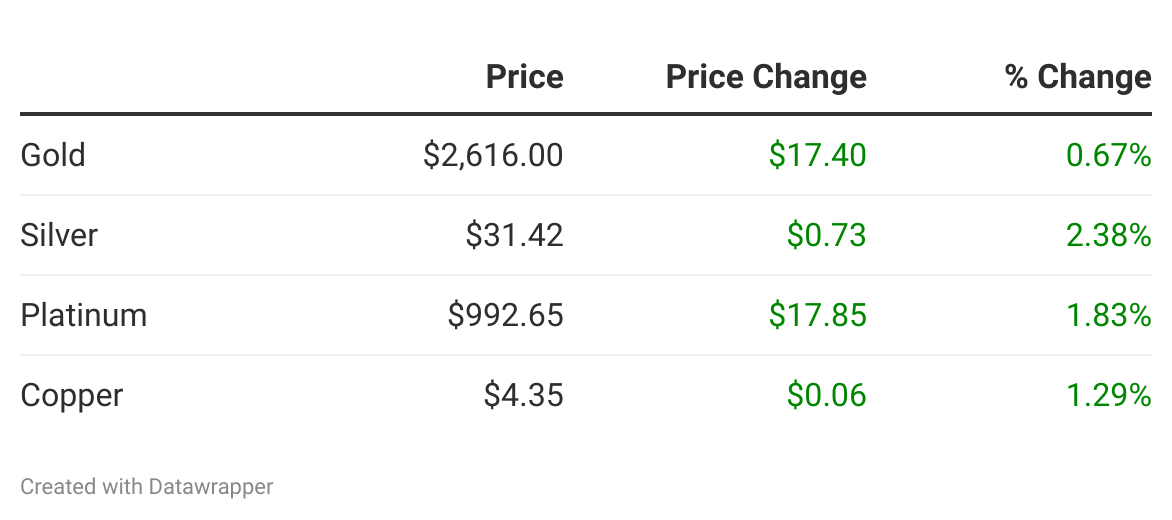Click the % Change column header
This screenshot has width=1172, height=520.
1078,77
